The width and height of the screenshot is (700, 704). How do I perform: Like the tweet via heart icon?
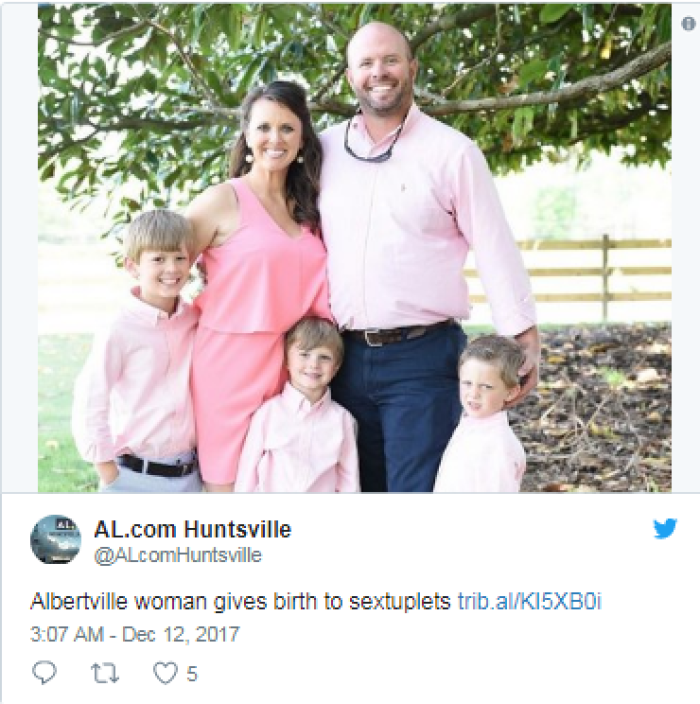coord(165,673)
